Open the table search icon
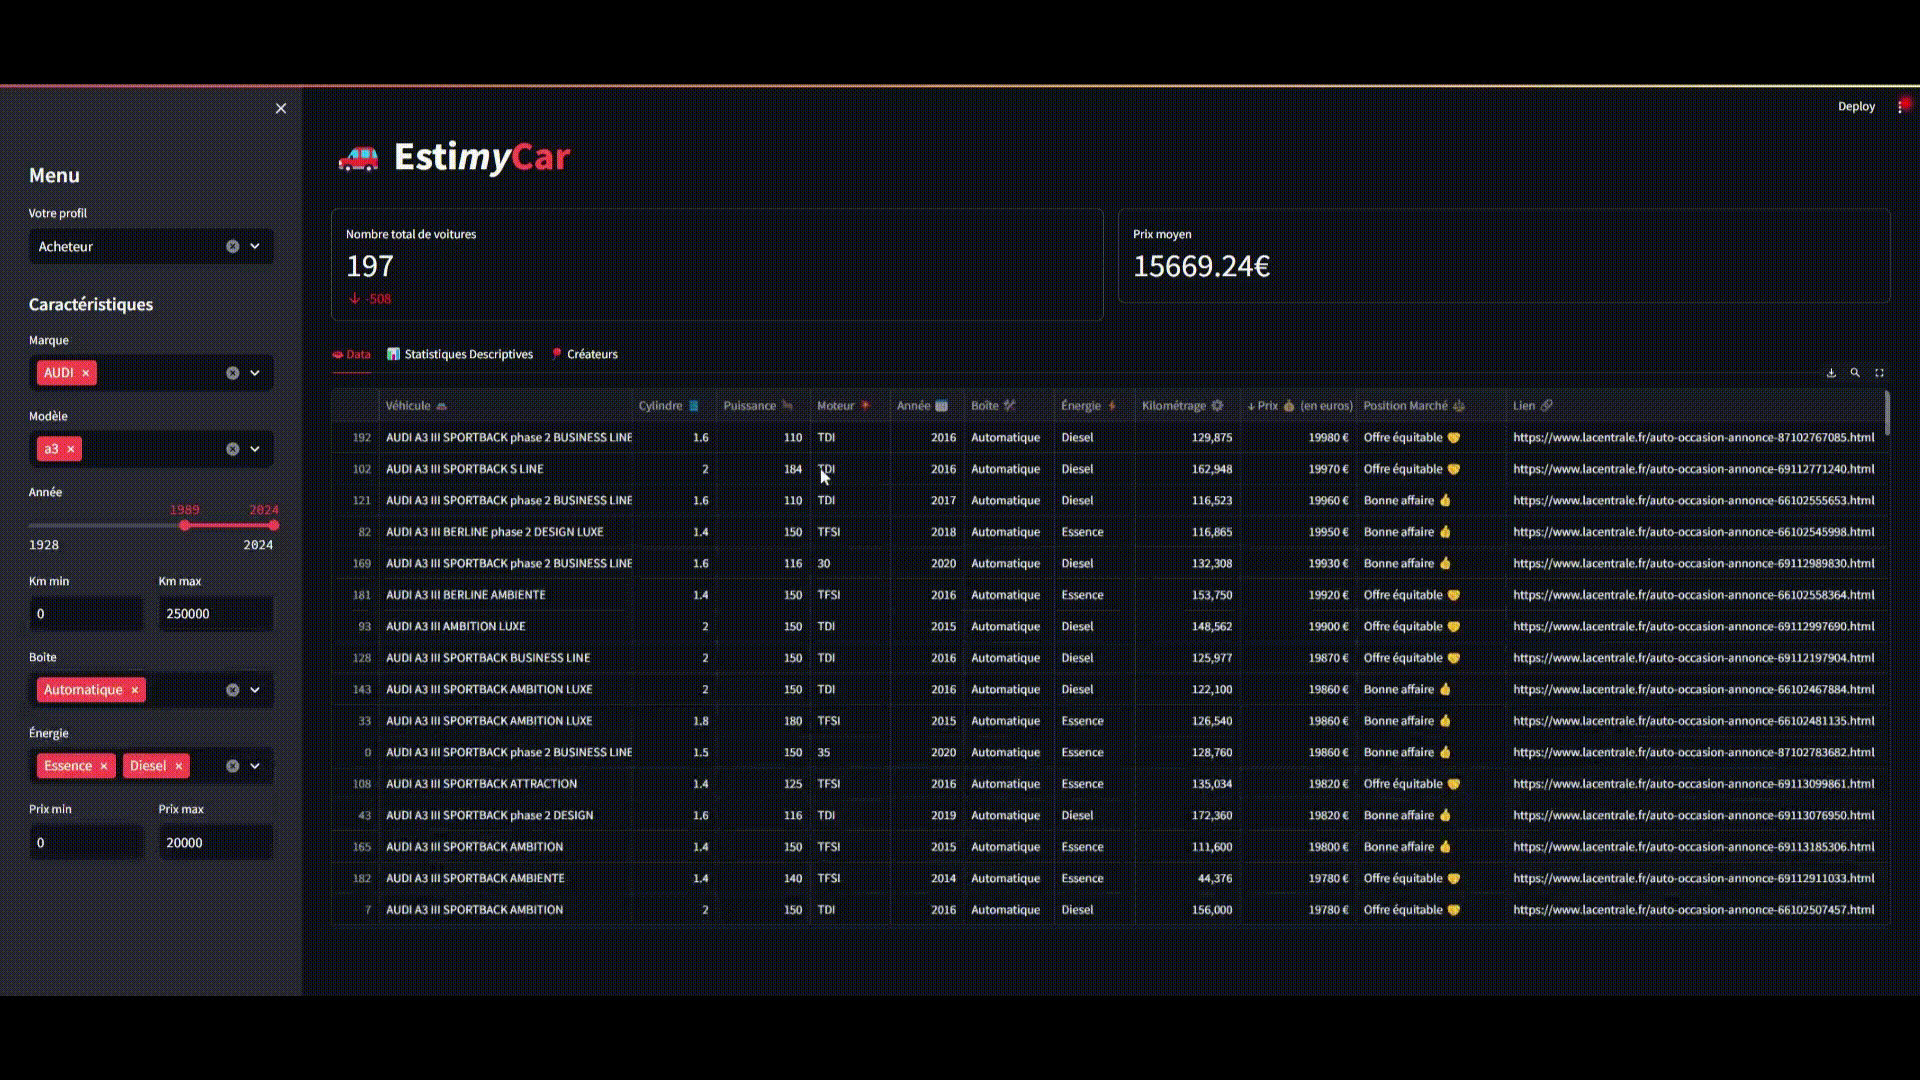 point(1855,373)
